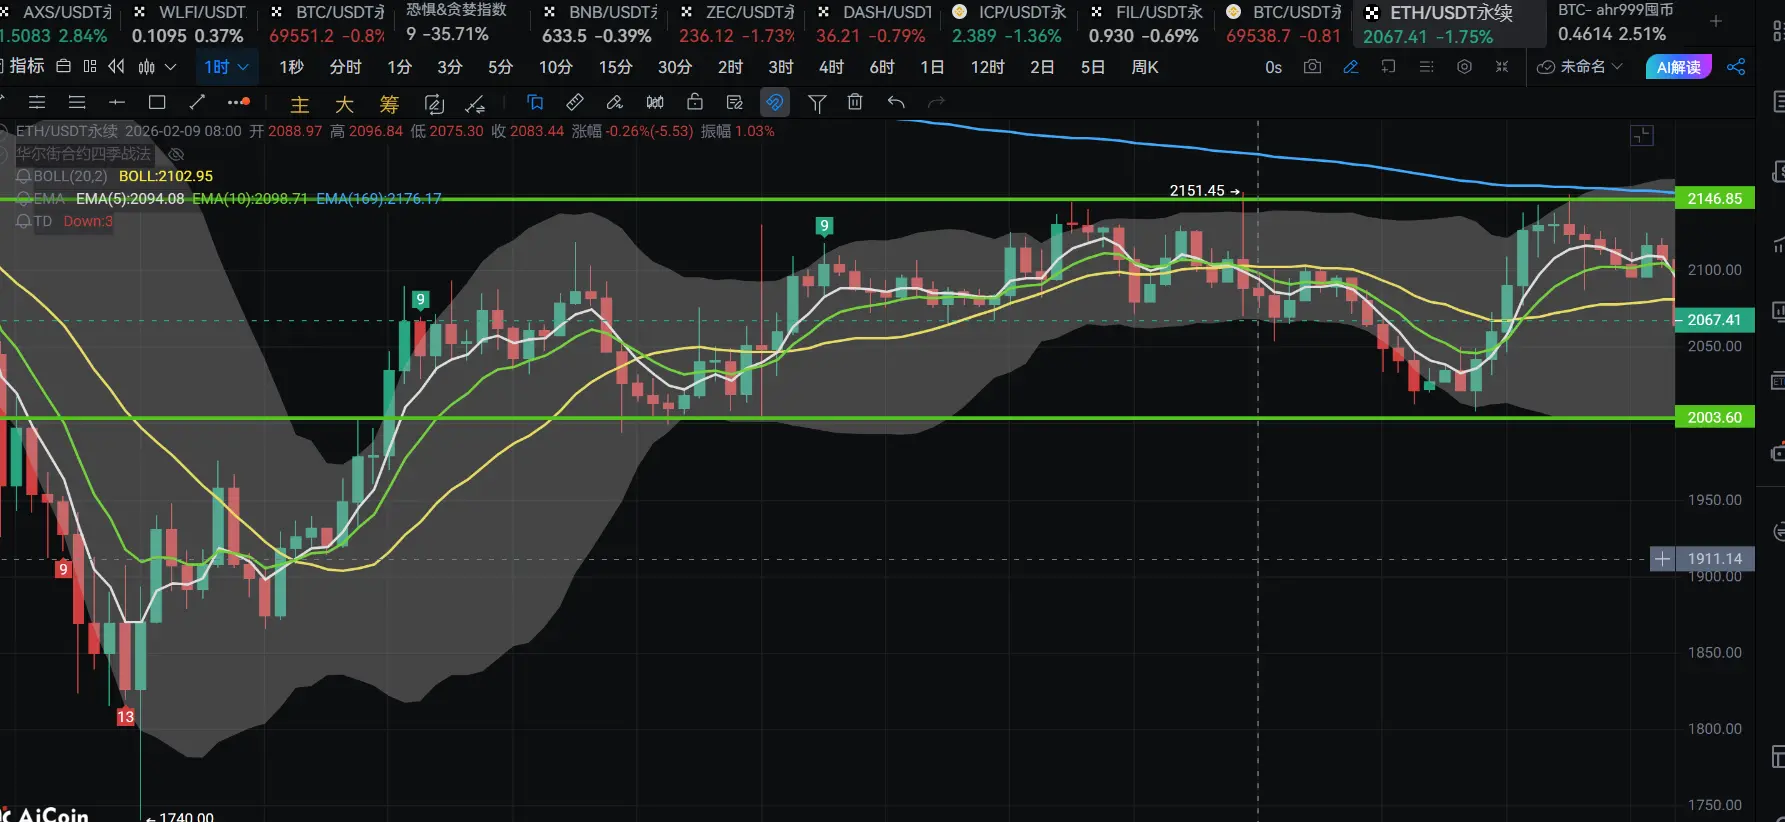Open the list lines icon in top bar
This screenshot has width=1785, height=822.
pos(1426,67)
